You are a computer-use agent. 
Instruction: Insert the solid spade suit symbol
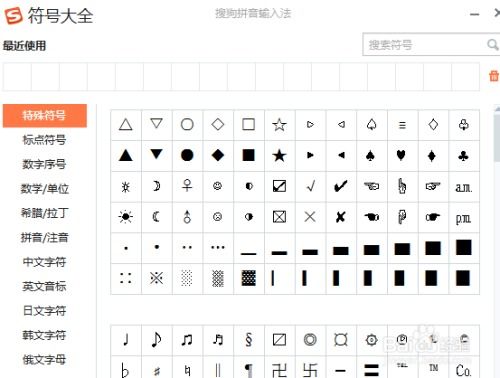371,155
